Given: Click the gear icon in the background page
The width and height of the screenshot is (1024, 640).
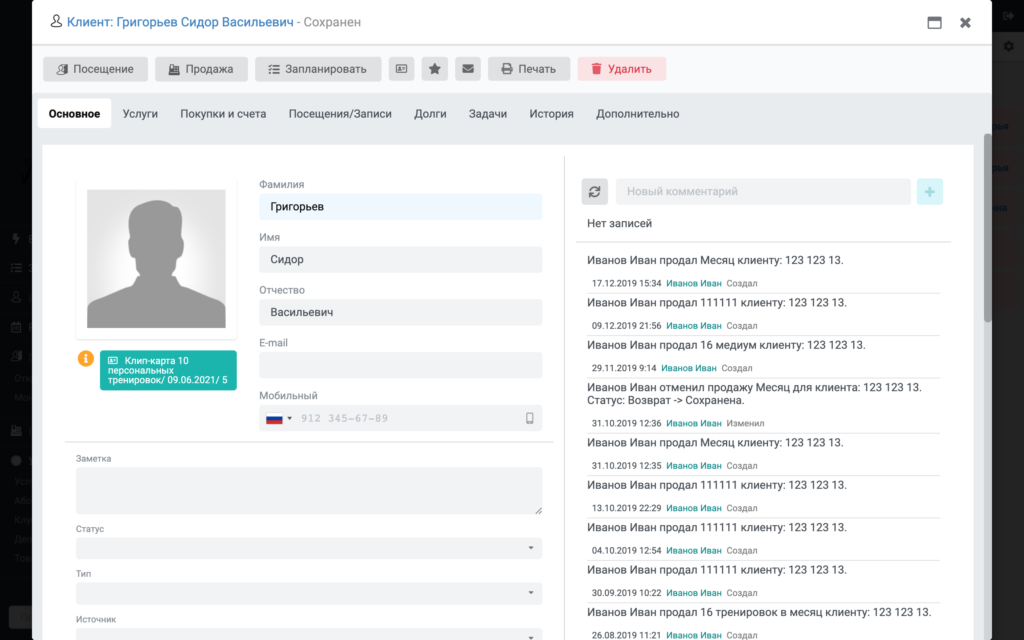Looking at the screenshot, I should tap(1008, 46).
